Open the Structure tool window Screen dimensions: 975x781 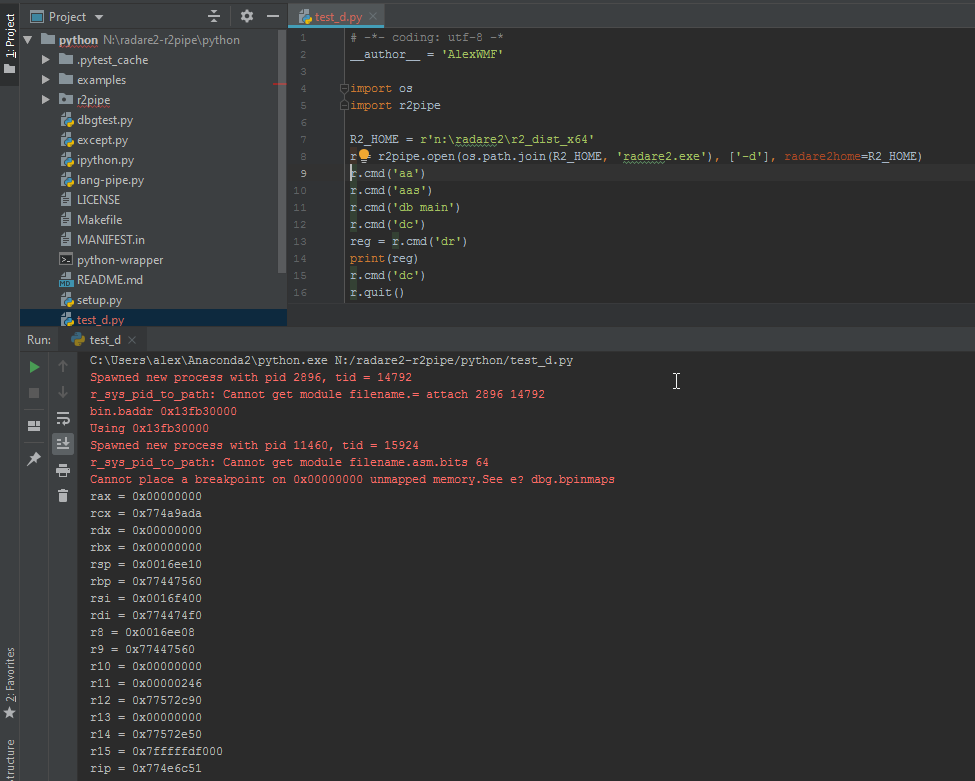10,755
